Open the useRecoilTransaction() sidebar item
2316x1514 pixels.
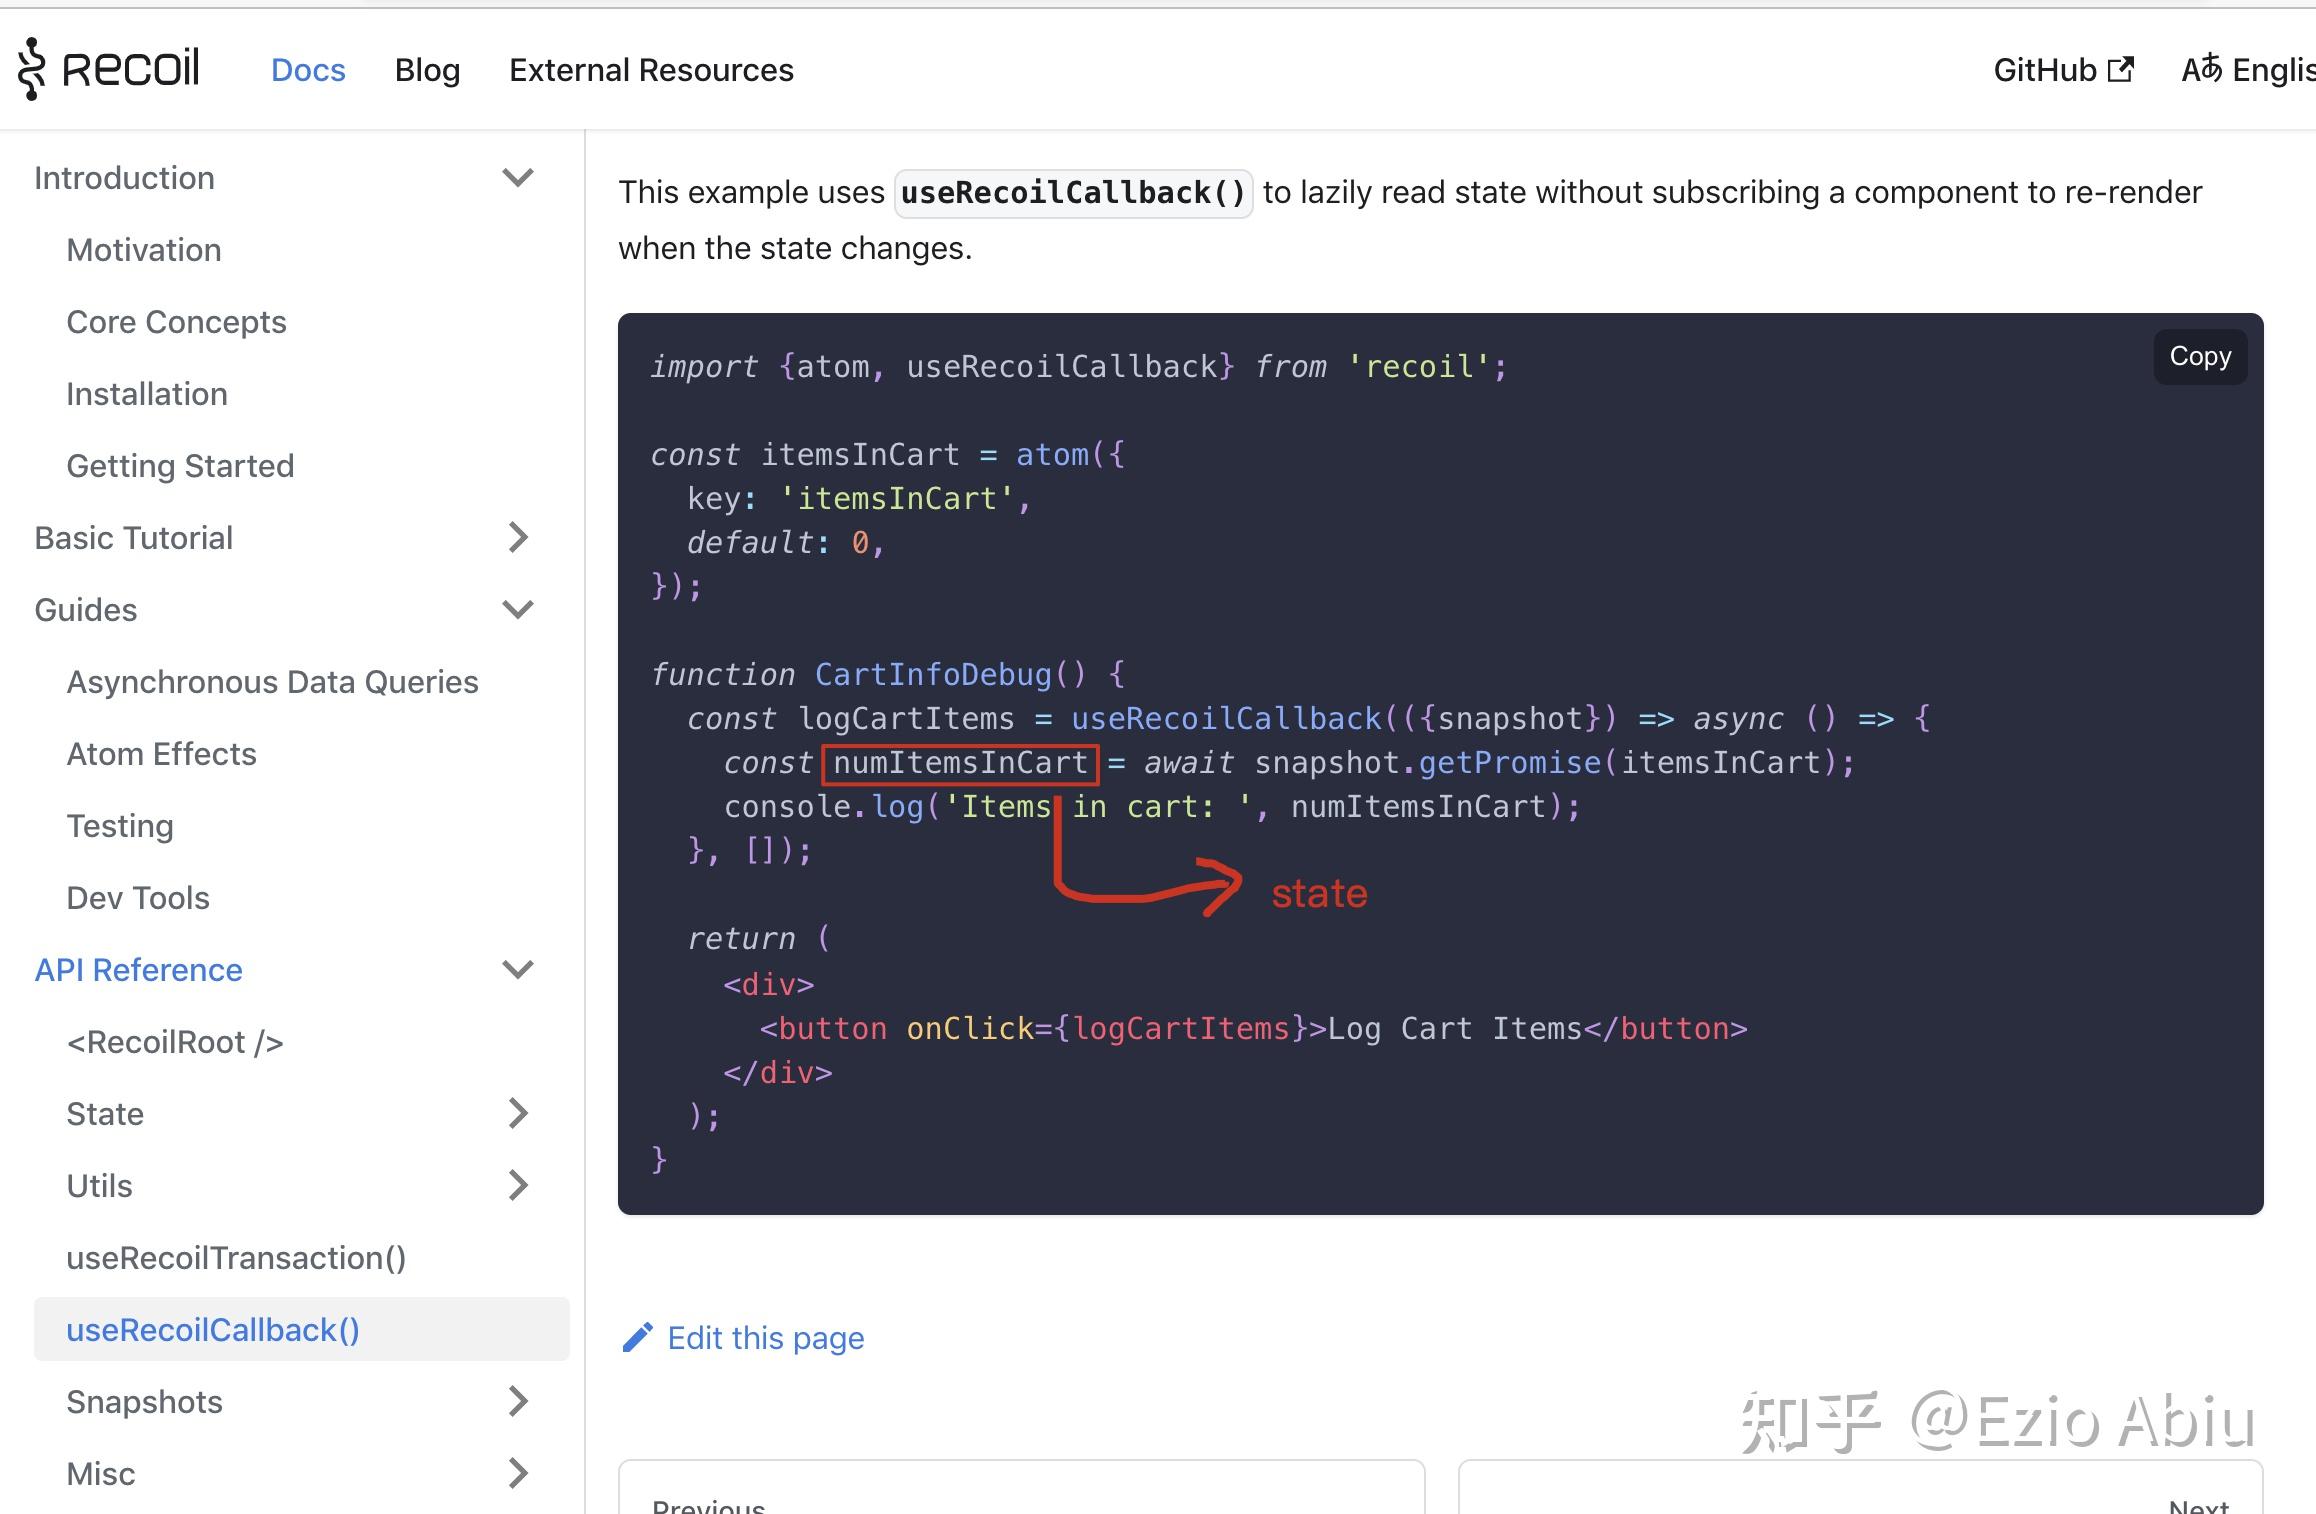point(236,1258)
